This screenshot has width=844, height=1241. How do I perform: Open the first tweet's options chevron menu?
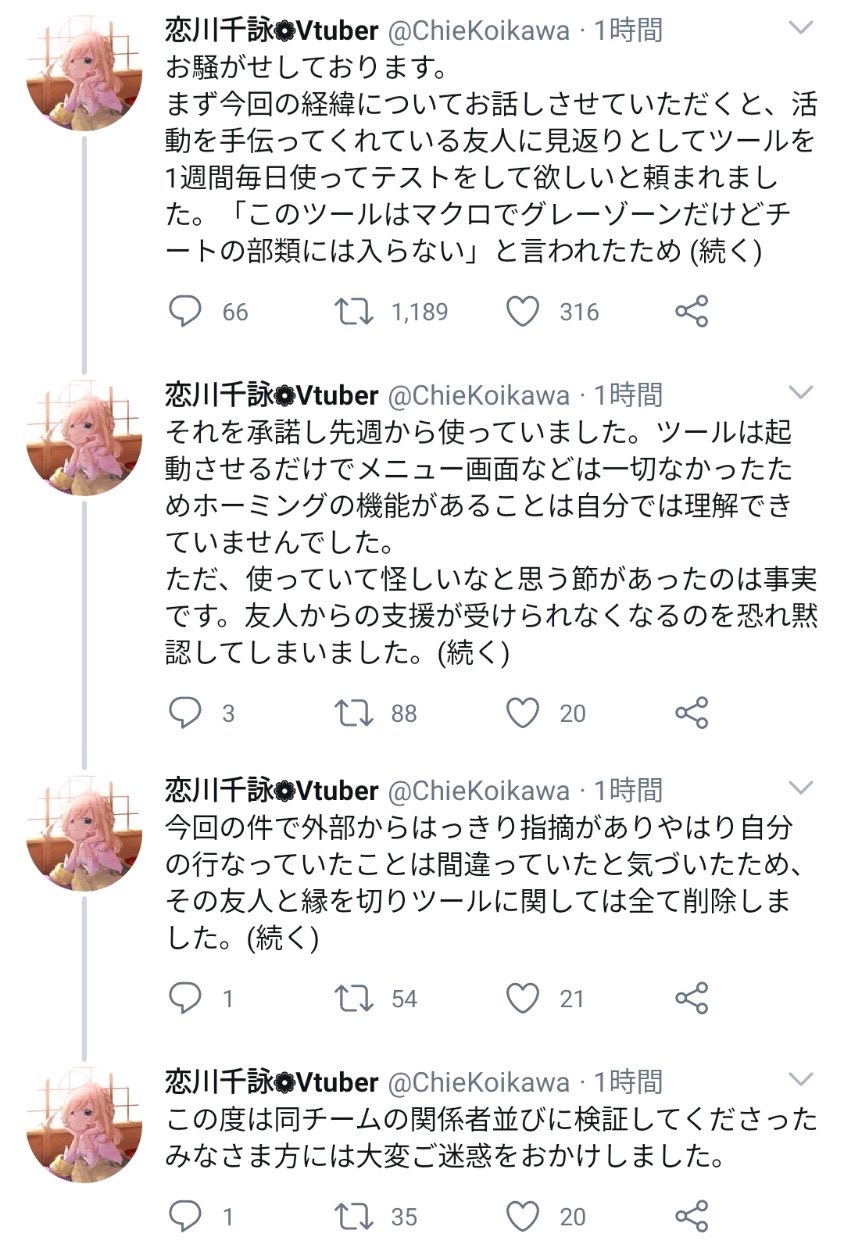click(x=802, y=28)
